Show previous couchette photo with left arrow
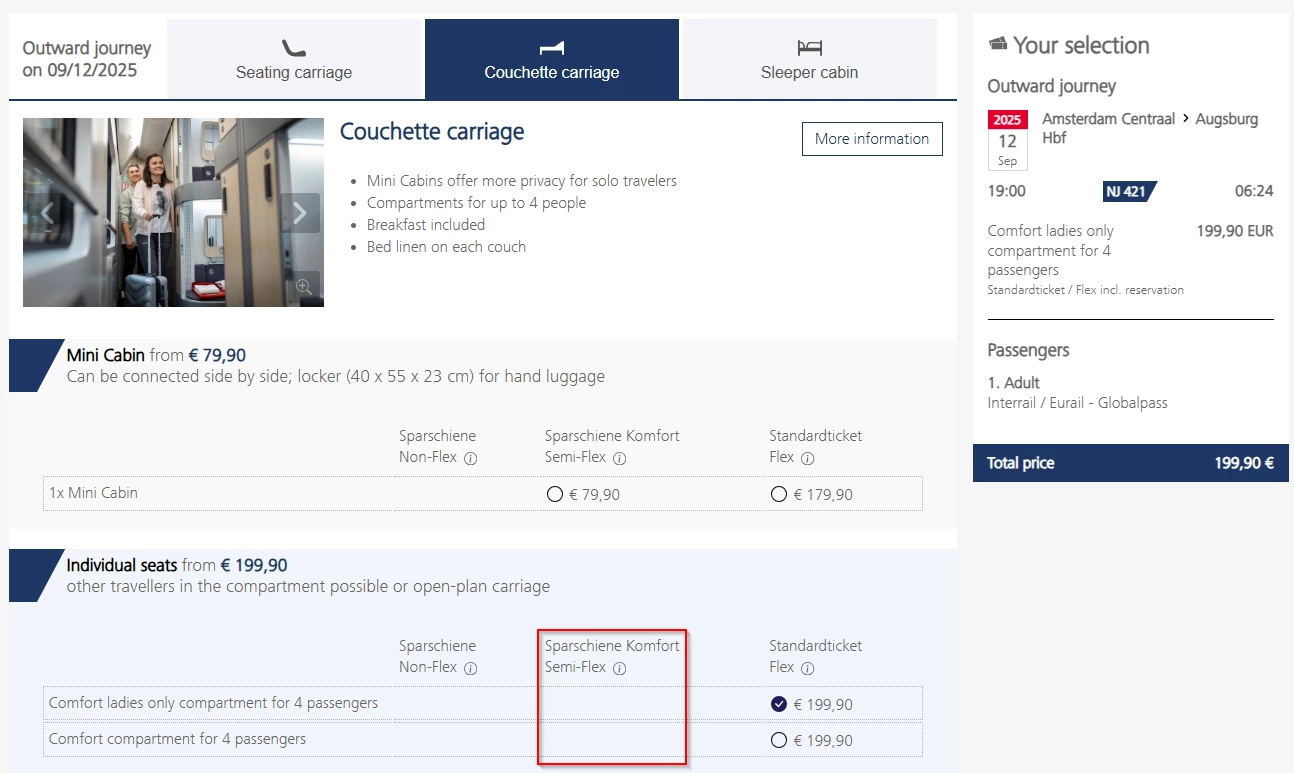 click(46, 213)
